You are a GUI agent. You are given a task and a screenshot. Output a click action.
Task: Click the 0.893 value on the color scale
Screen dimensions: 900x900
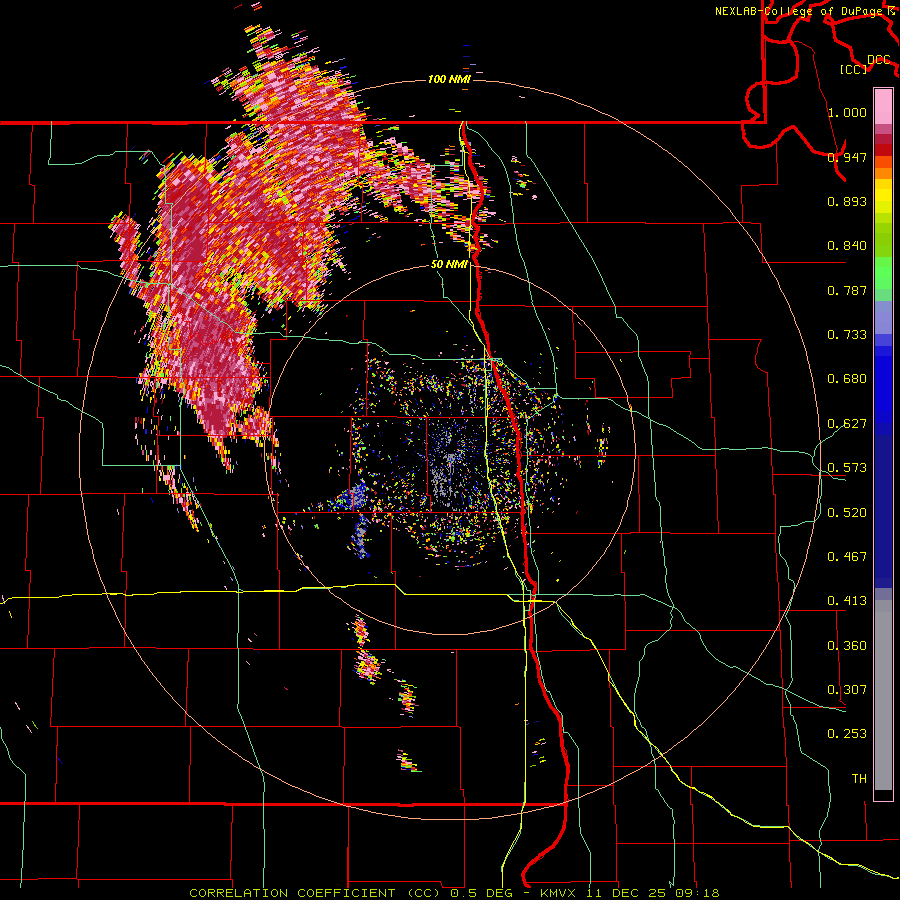click(x=847, y=201)
